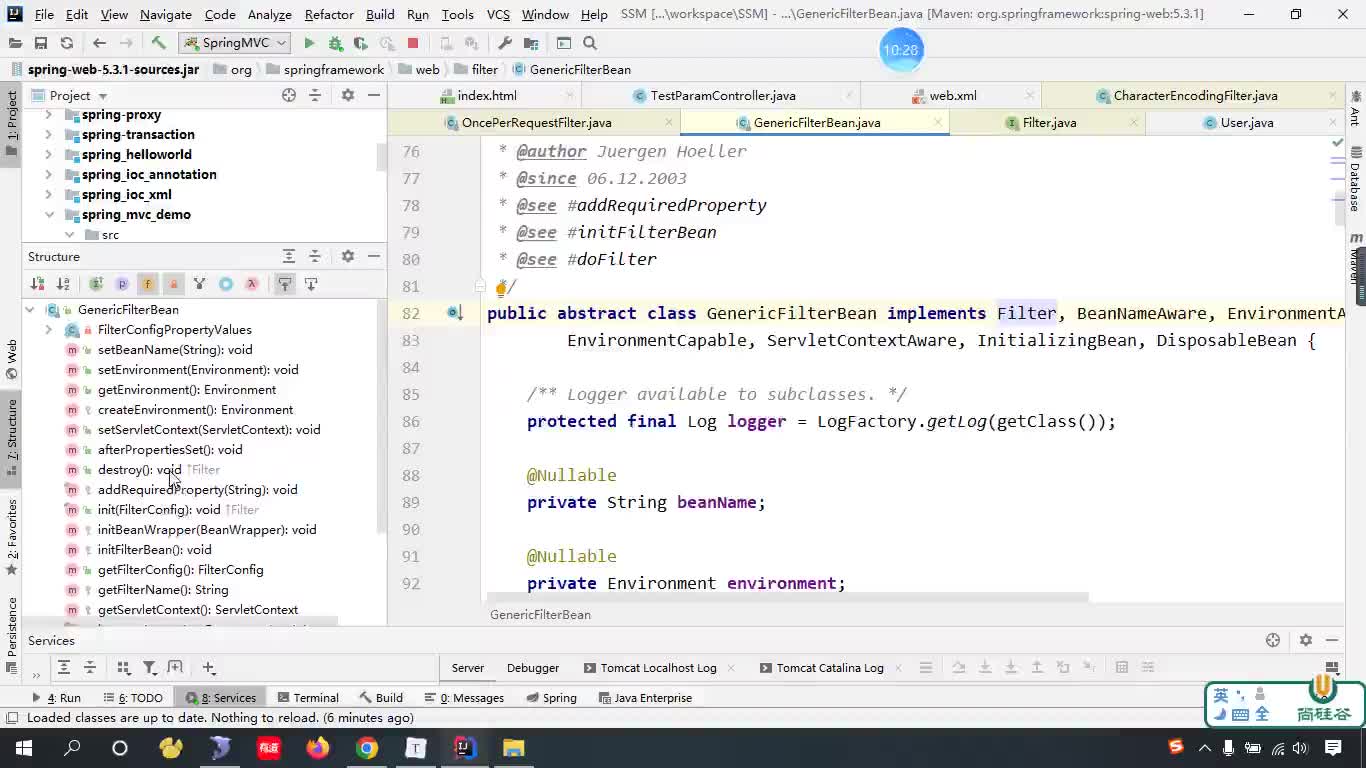Hide the Project panel with minus icon
The height and width of the screenshot is (768, 1366).
[x=374, y=95]
